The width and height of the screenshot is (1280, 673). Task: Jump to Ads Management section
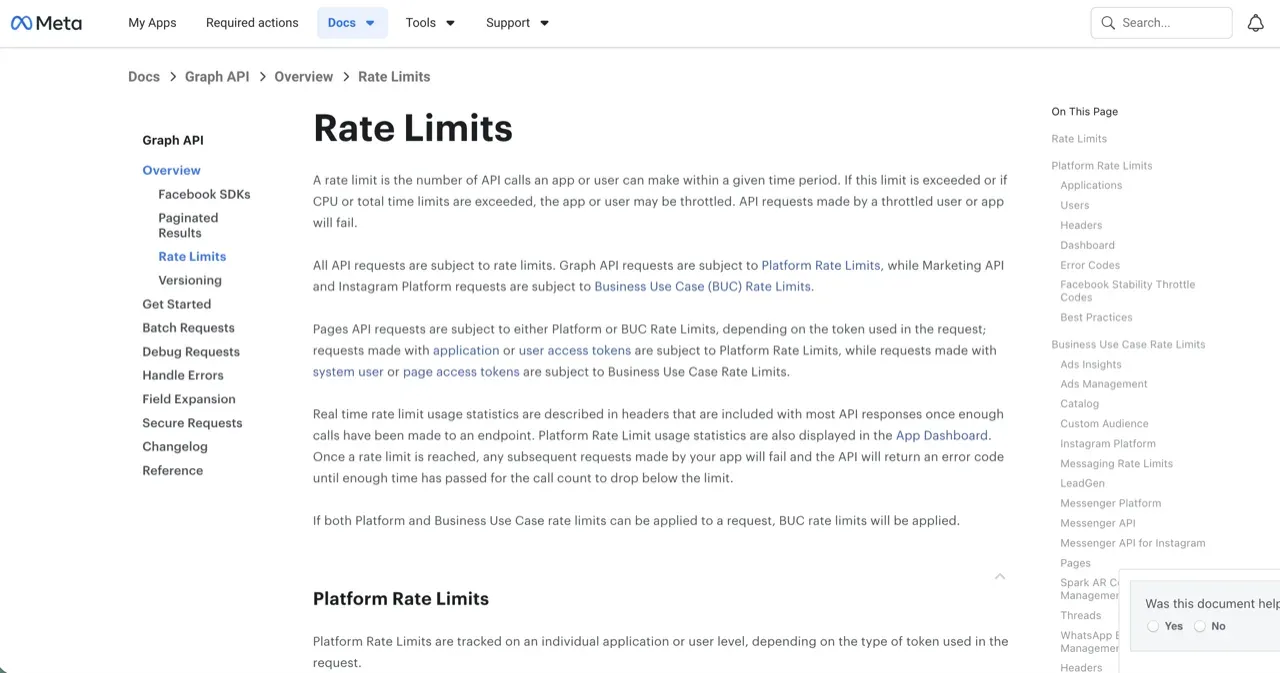tap(1104, 385)
